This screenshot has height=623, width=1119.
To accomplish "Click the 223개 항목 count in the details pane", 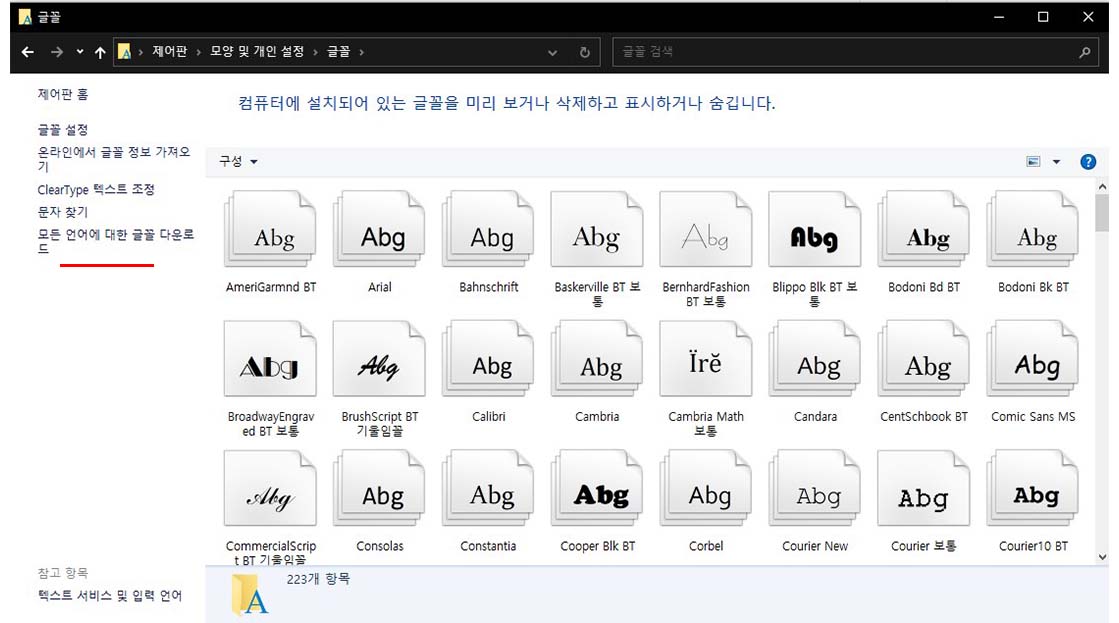I will 318,579.
